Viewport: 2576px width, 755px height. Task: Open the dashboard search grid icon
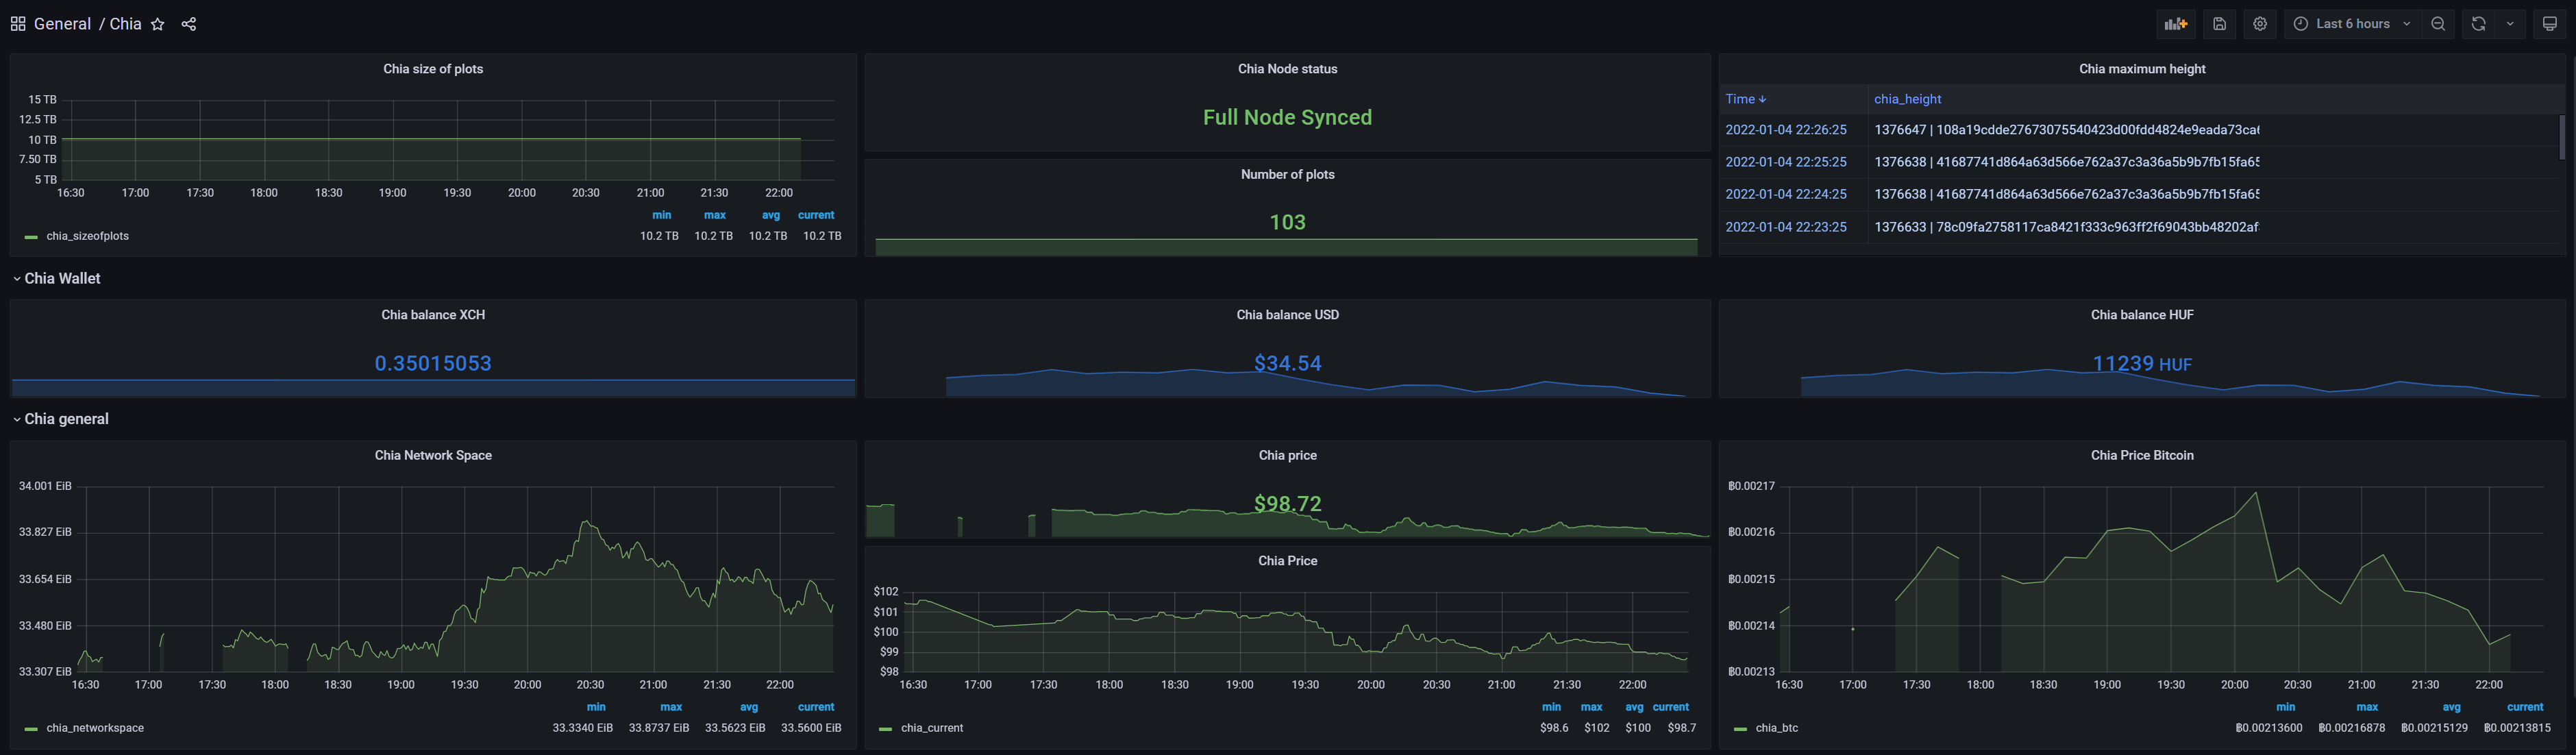(18, 24)
